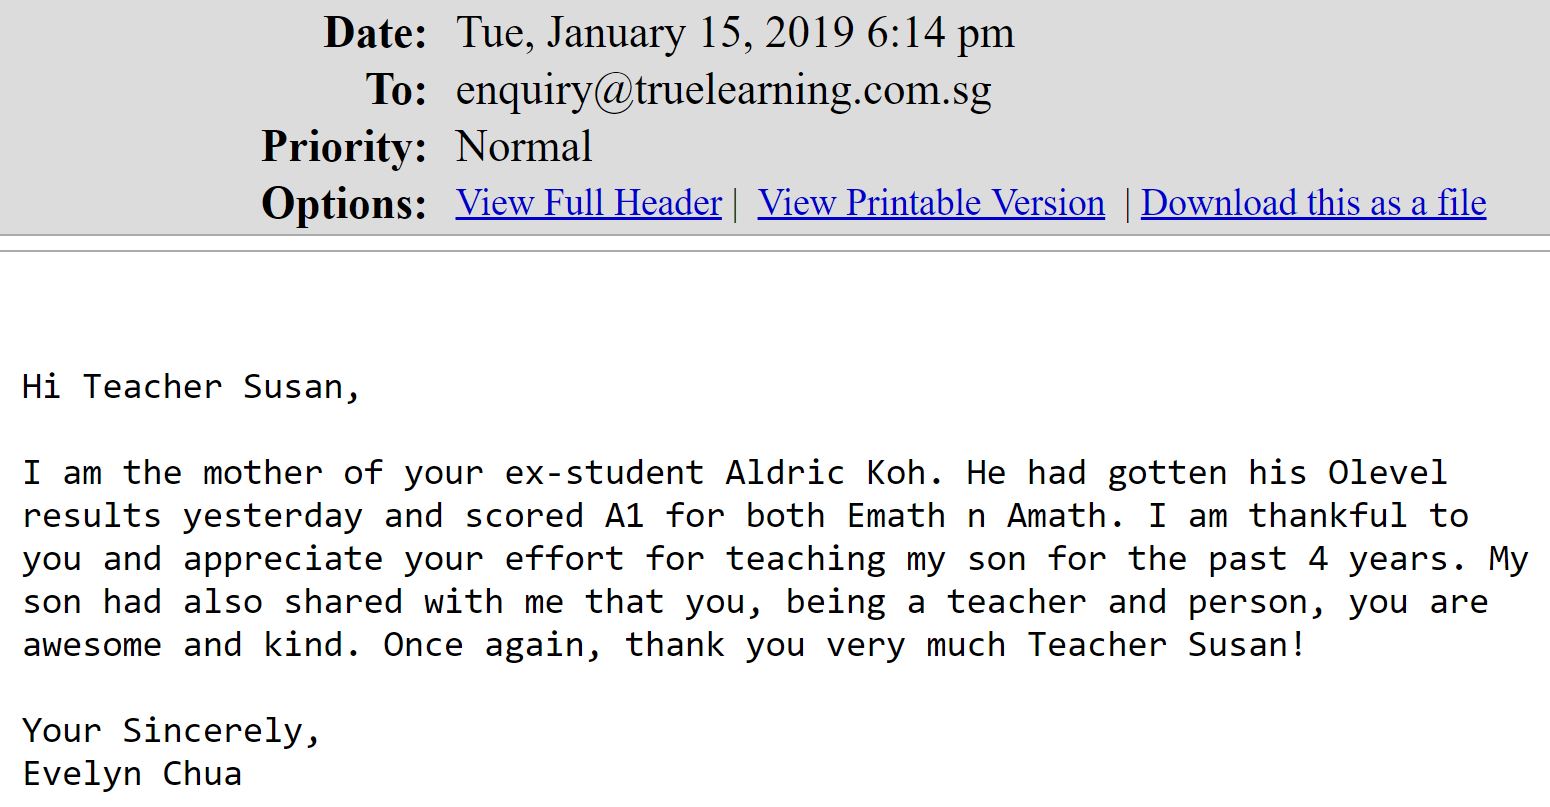Screen dimensions: 1550x807
Task: Click the word Olevel in the message
Action: tap(1387, 472)
